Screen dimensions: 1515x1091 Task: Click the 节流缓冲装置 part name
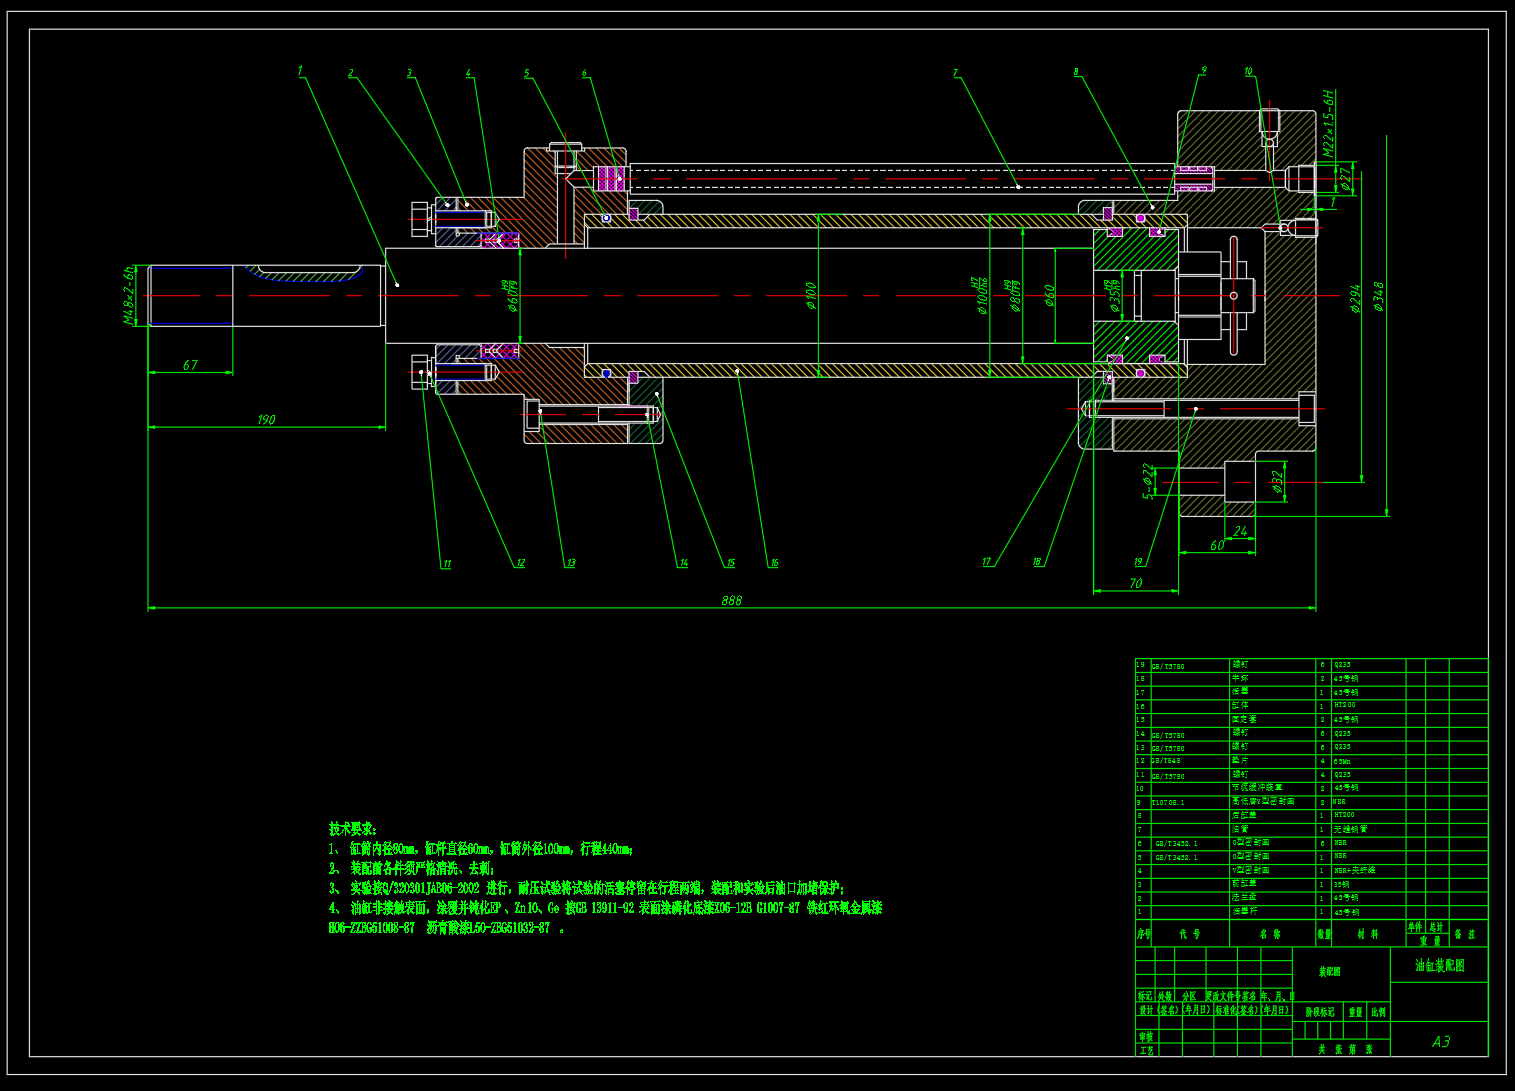1257,788
